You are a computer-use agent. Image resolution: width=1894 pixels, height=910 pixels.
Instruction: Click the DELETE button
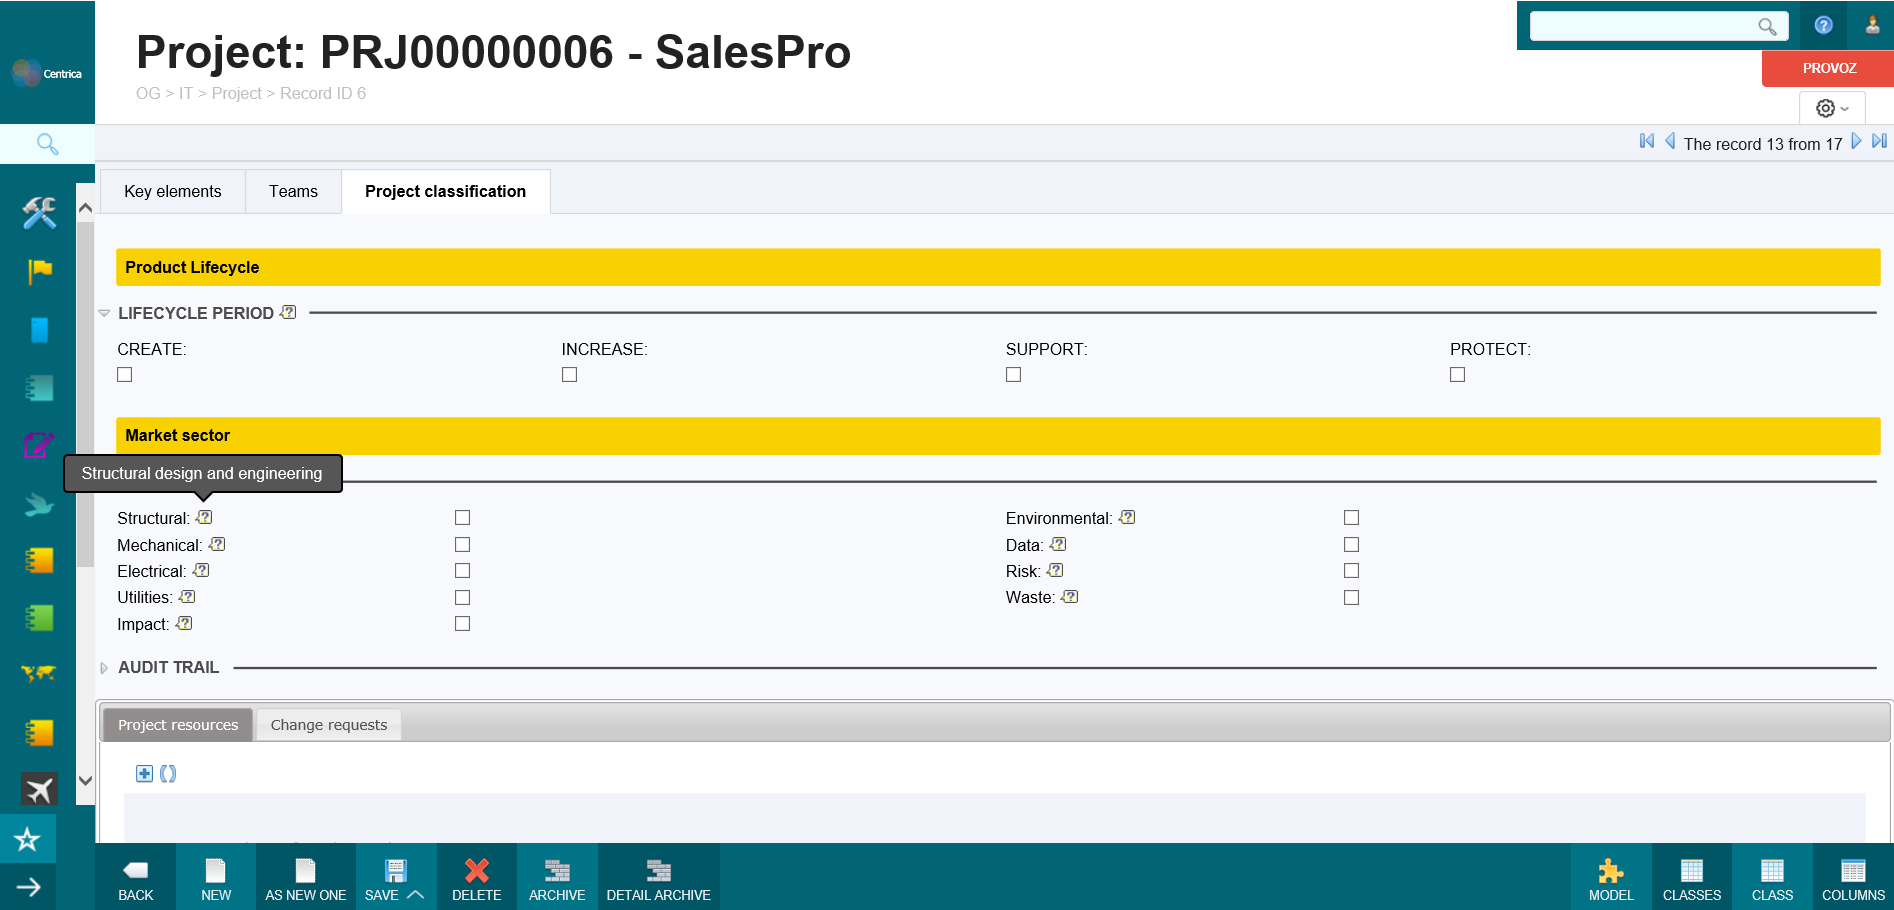(477, 878)
